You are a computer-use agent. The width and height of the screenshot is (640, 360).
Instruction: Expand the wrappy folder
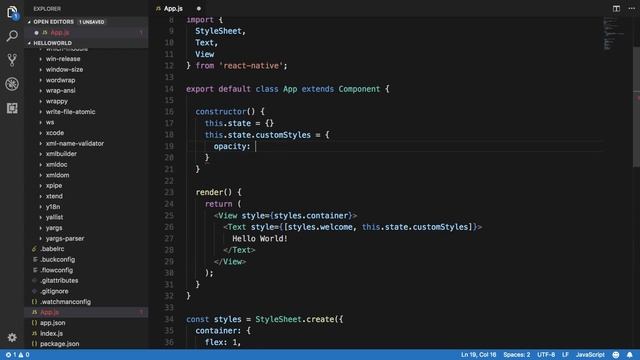pos(57,101)
